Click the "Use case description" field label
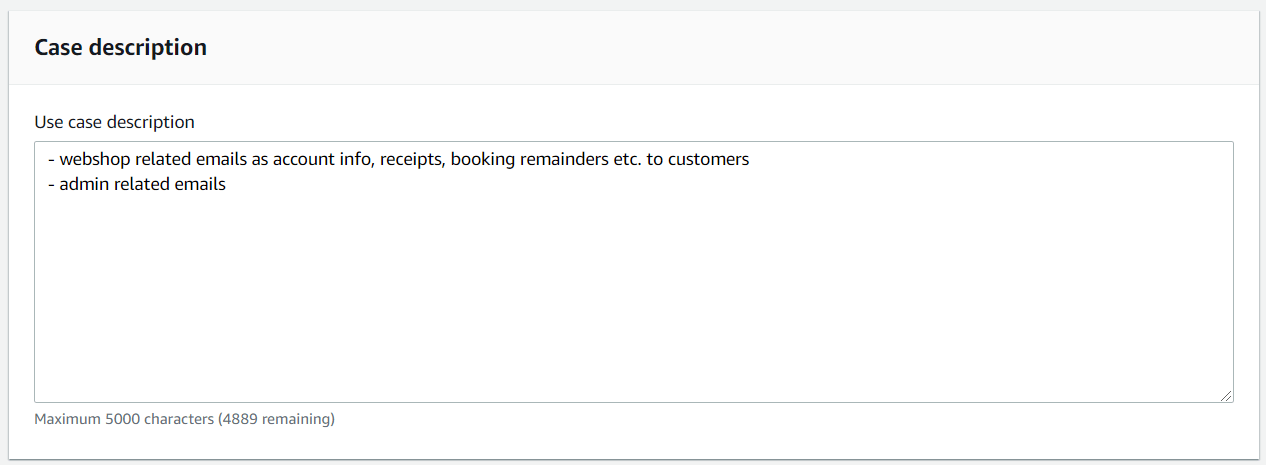The width and height of the screenshot is (1266, 465). tap(114, 122)
